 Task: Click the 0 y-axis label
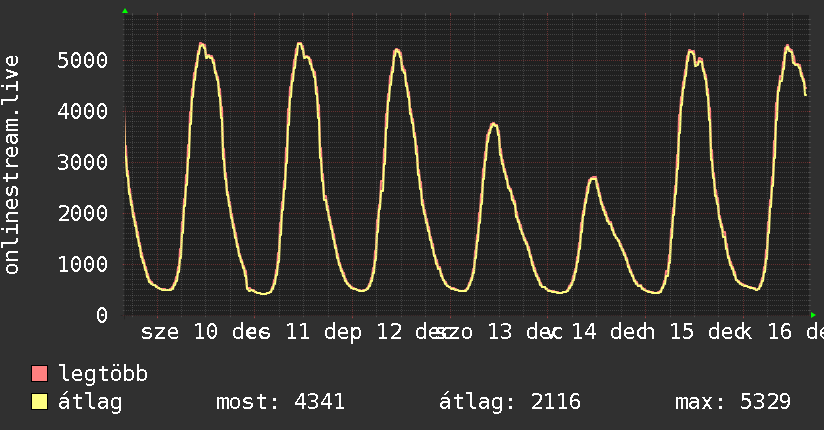click(102, 315)
